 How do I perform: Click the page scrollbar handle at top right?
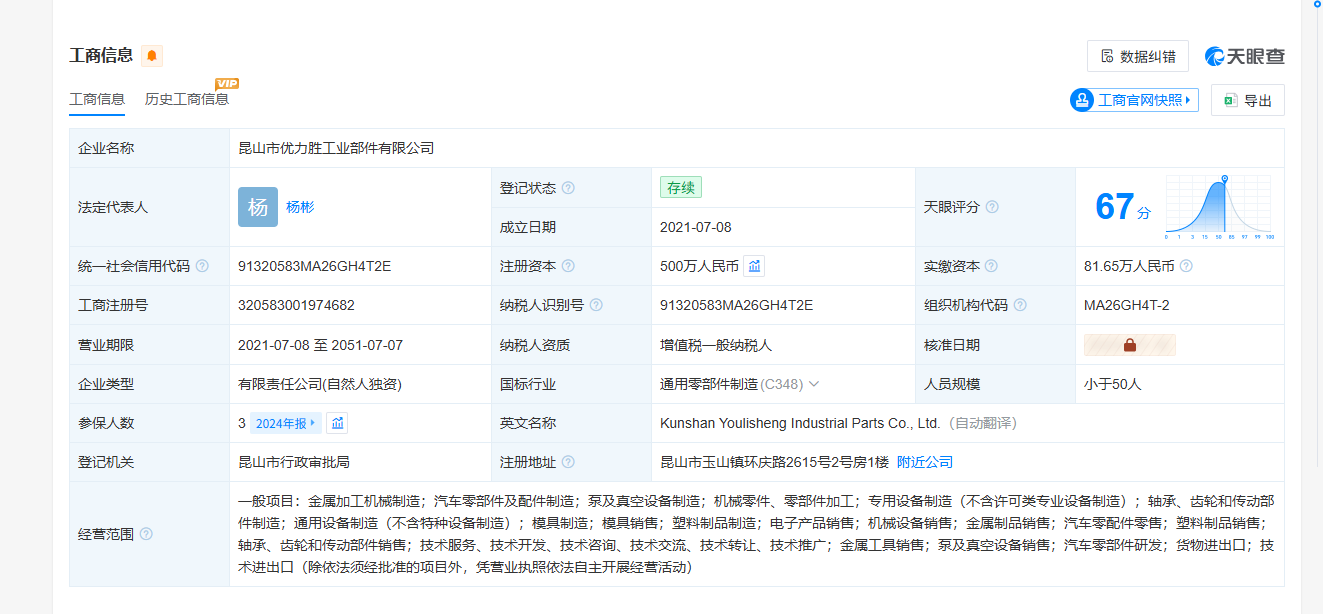tap(1317, 5)
